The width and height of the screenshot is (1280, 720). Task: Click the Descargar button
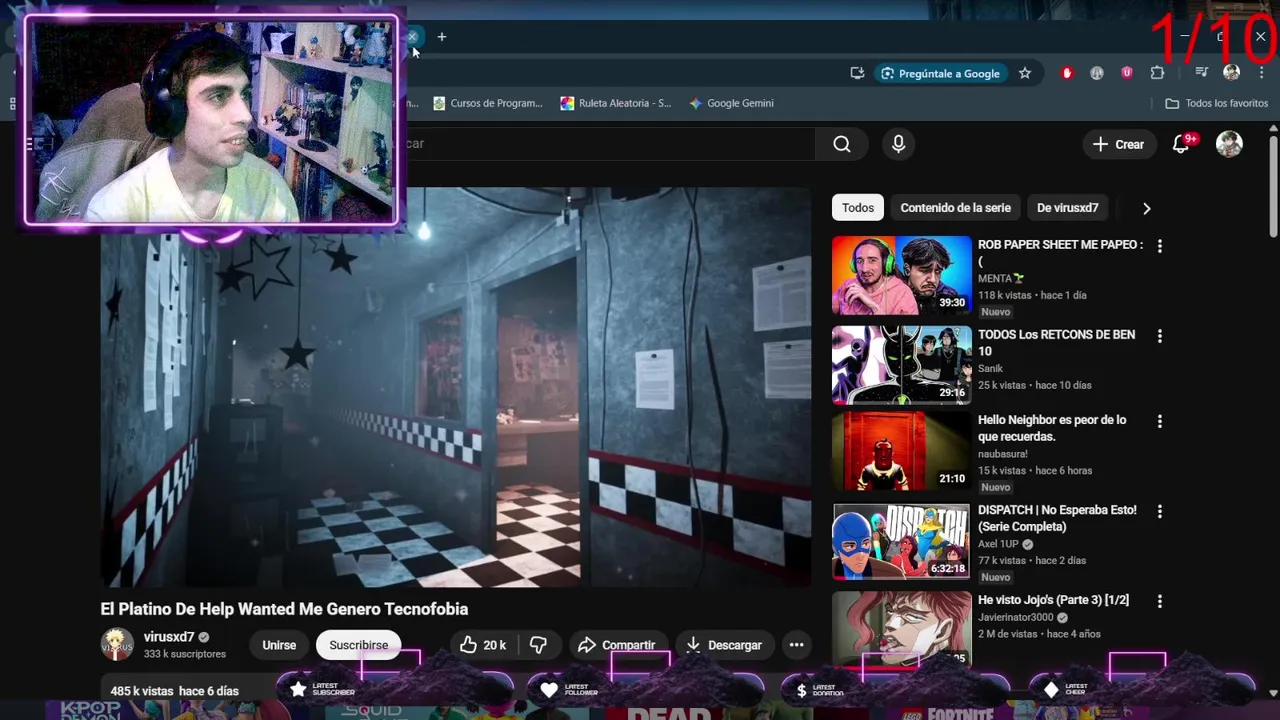(724, 645)
